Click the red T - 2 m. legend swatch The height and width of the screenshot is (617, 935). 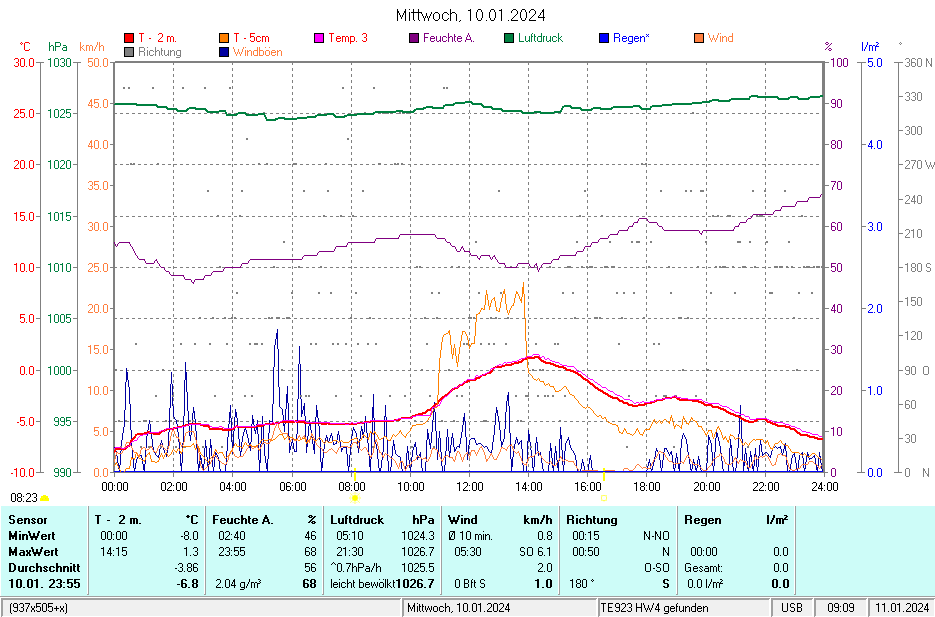129,38
